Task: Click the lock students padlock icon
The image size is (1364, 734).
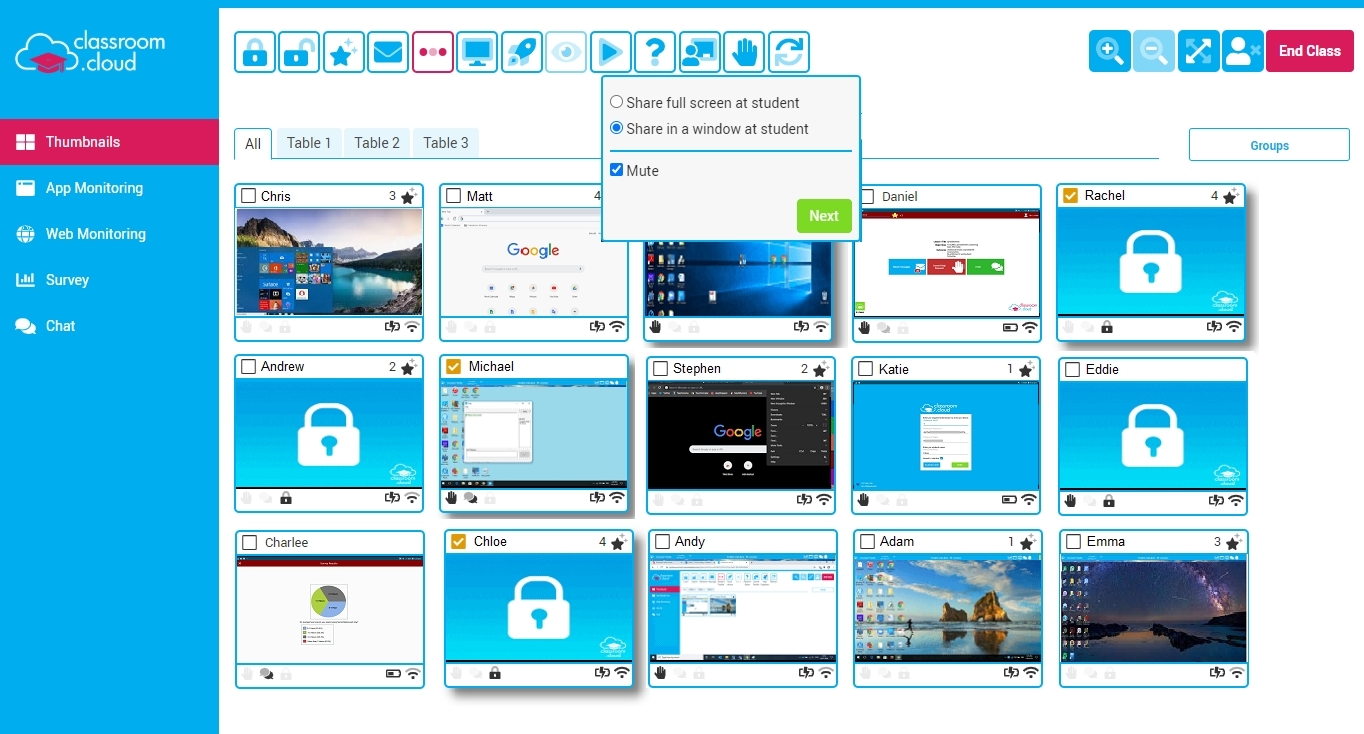Action: click(255, 52)
